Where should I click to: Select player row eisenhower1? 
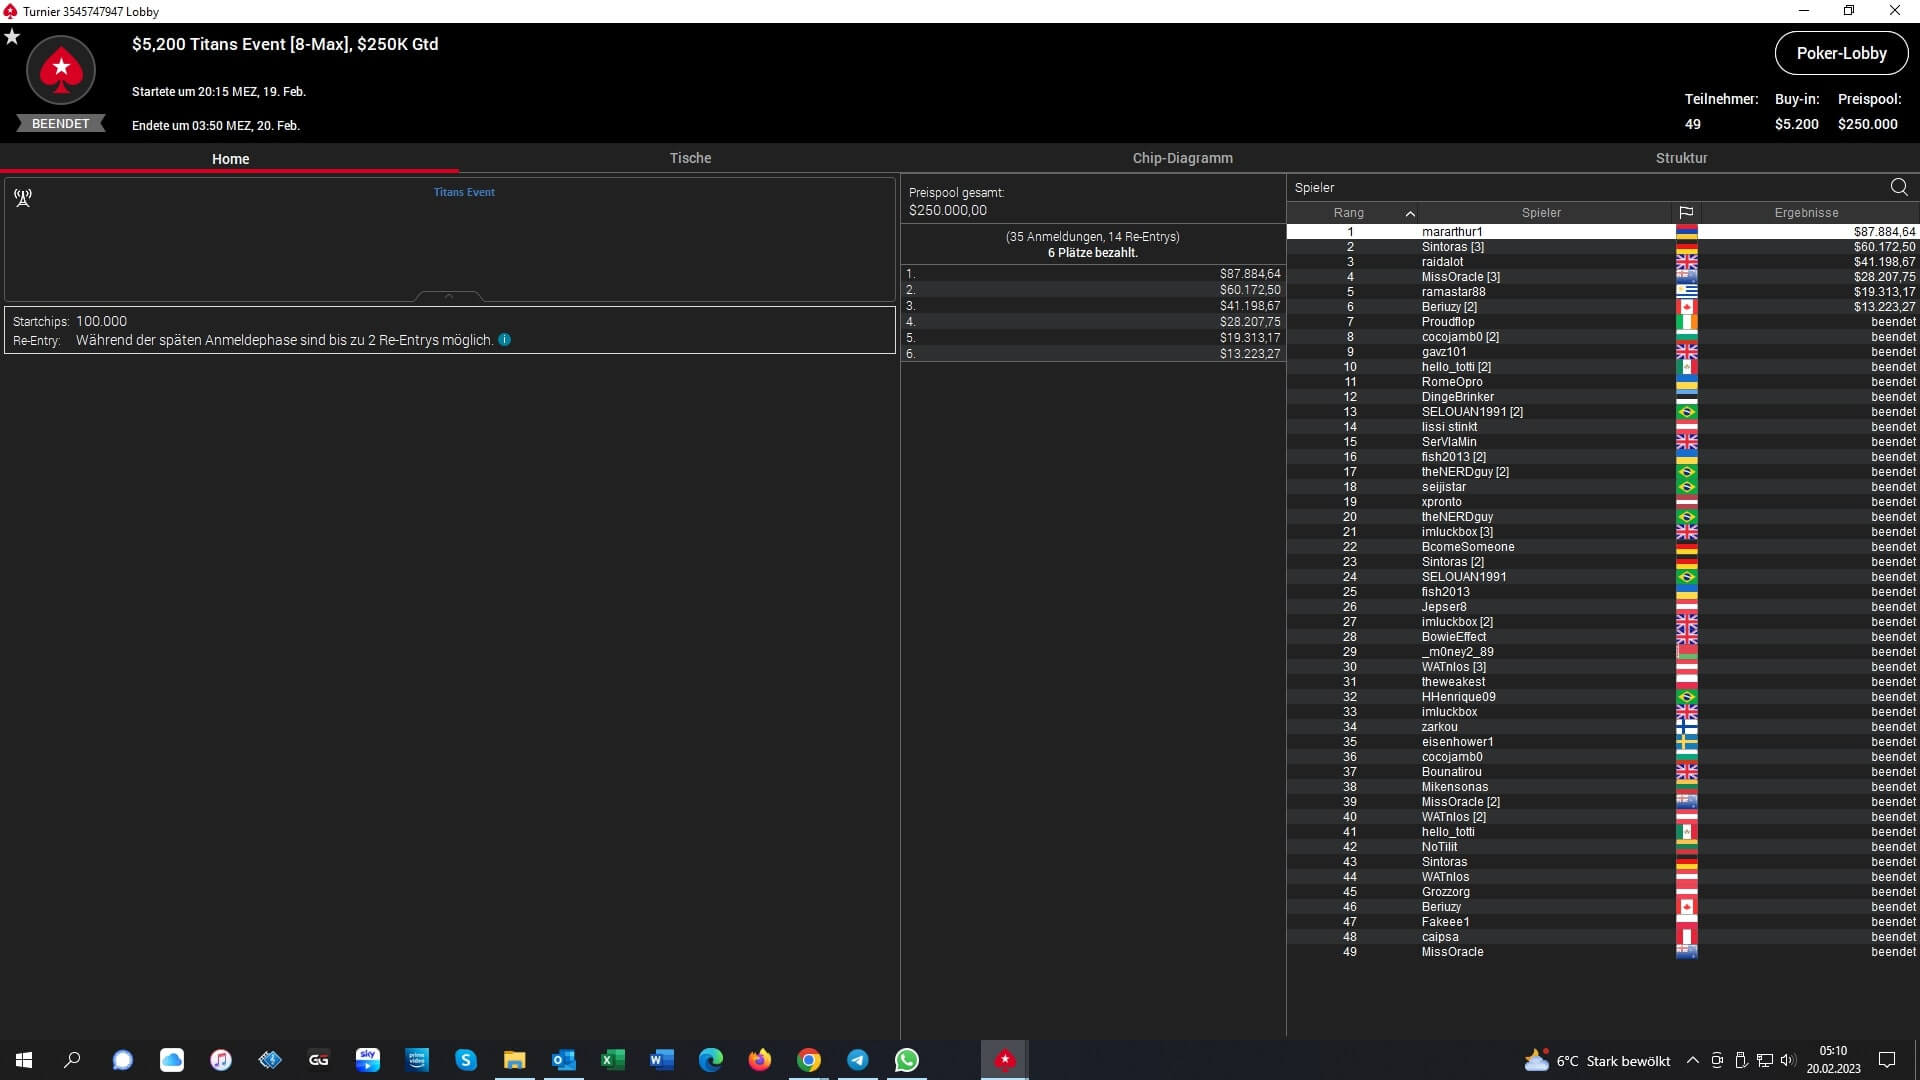point(1602,742)
